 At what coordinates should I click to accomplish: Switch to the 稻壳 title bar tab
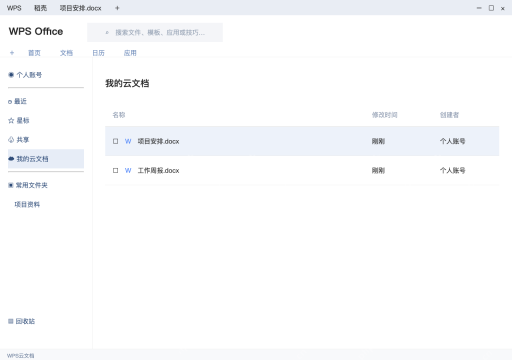(x=40, y=8)
